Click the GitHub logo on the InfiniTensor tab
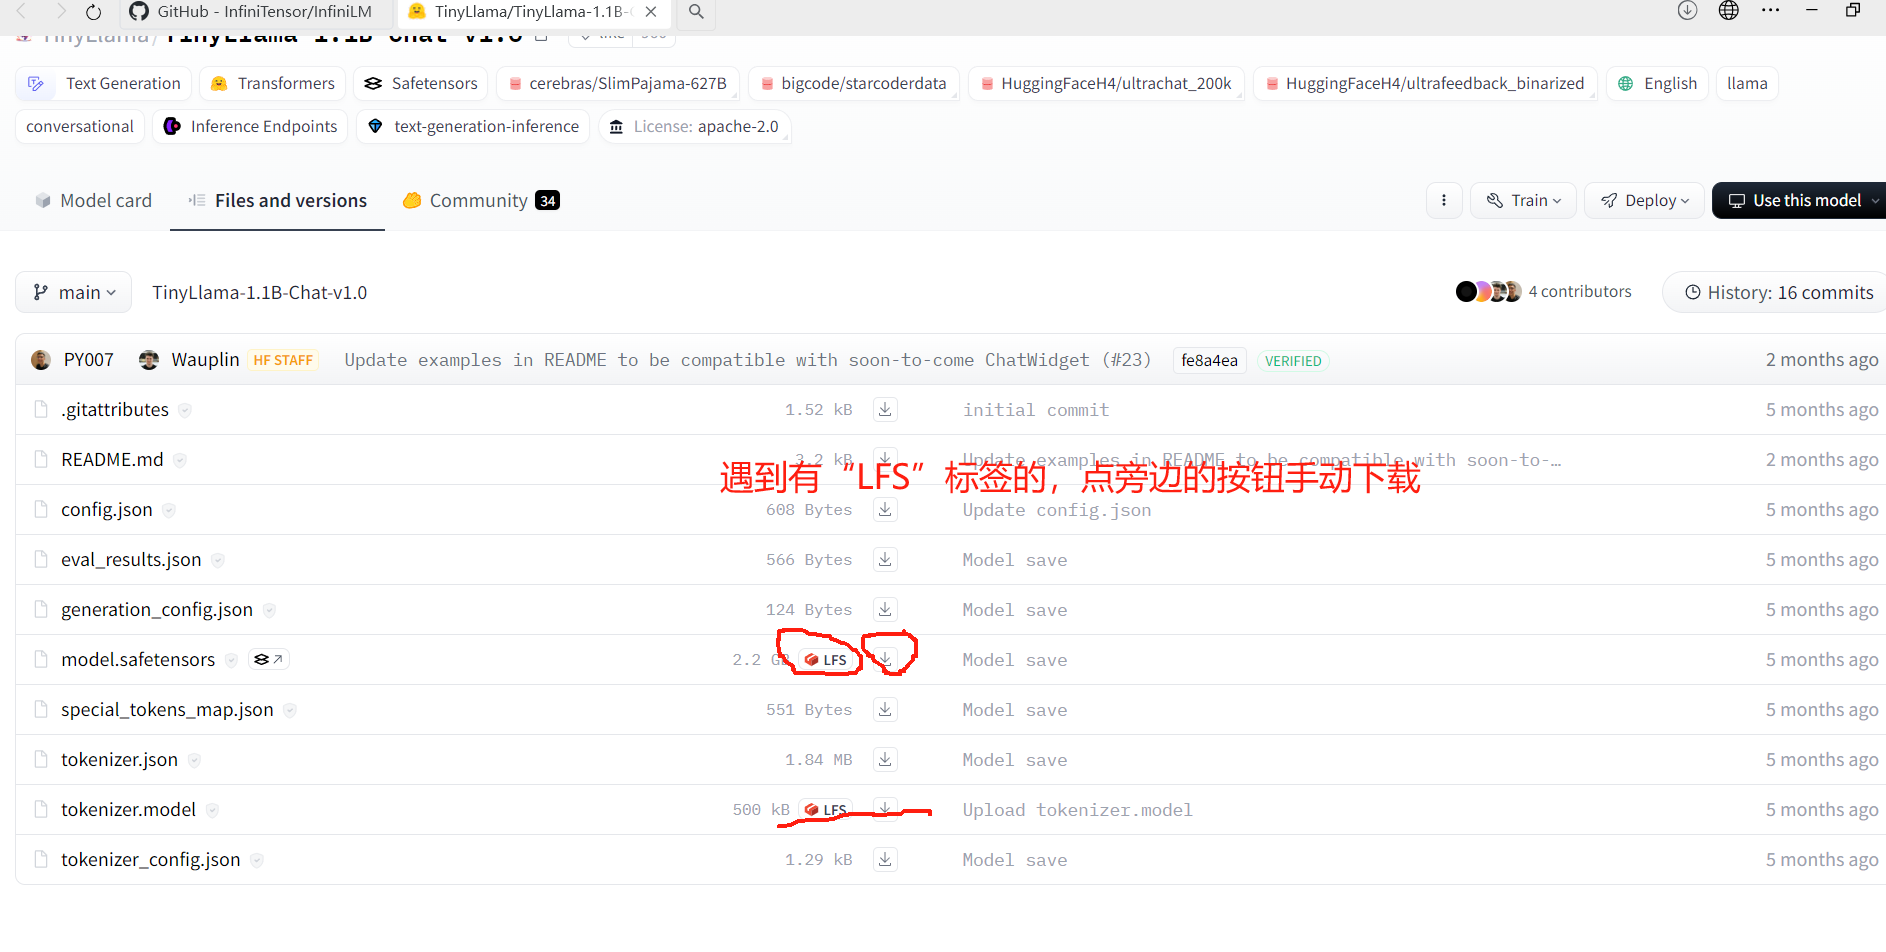1886x952 pixels. click(x=140, y=12)
